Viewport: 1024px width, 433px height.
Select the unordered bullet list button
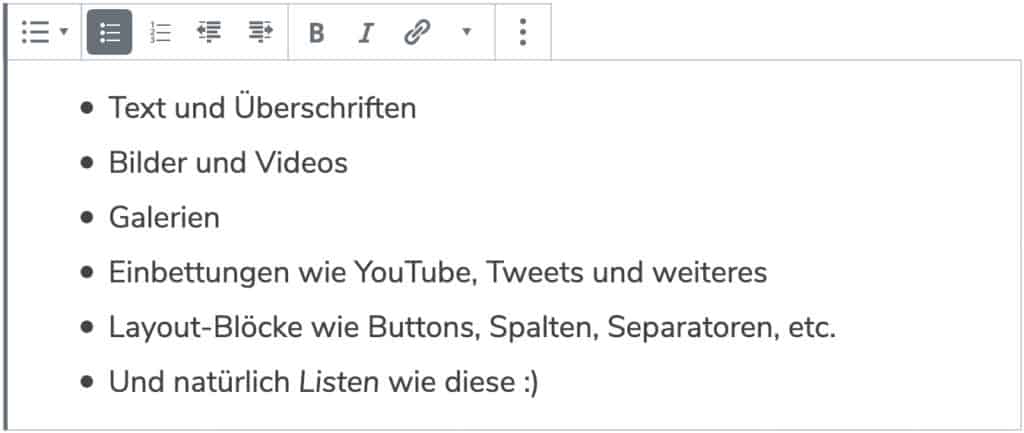110,32
